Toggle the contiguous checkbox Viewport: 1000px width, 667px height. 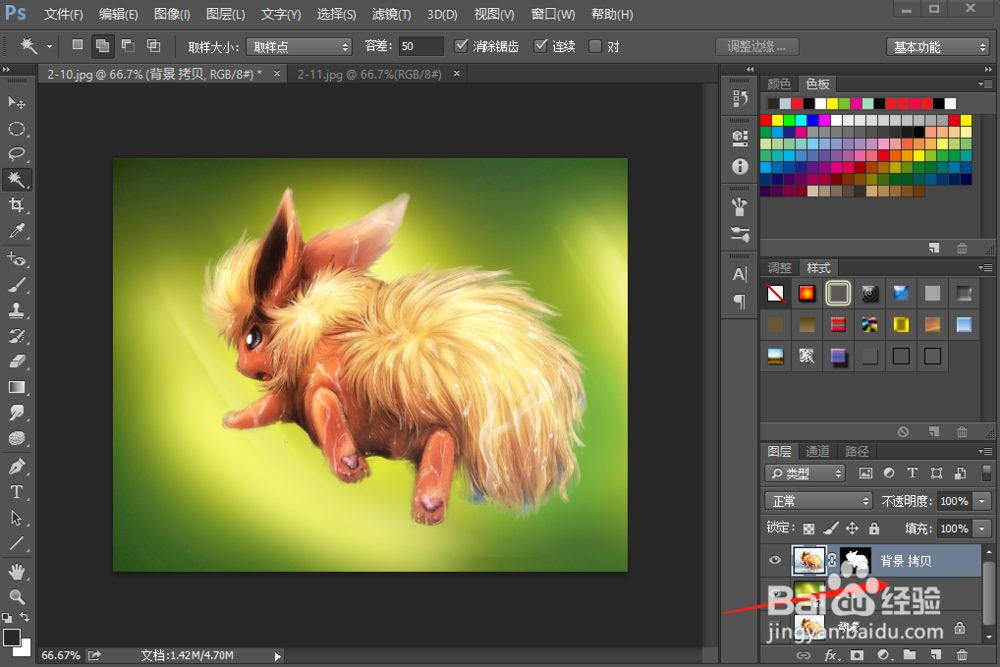pyautogui.click(x=541, y=46)
